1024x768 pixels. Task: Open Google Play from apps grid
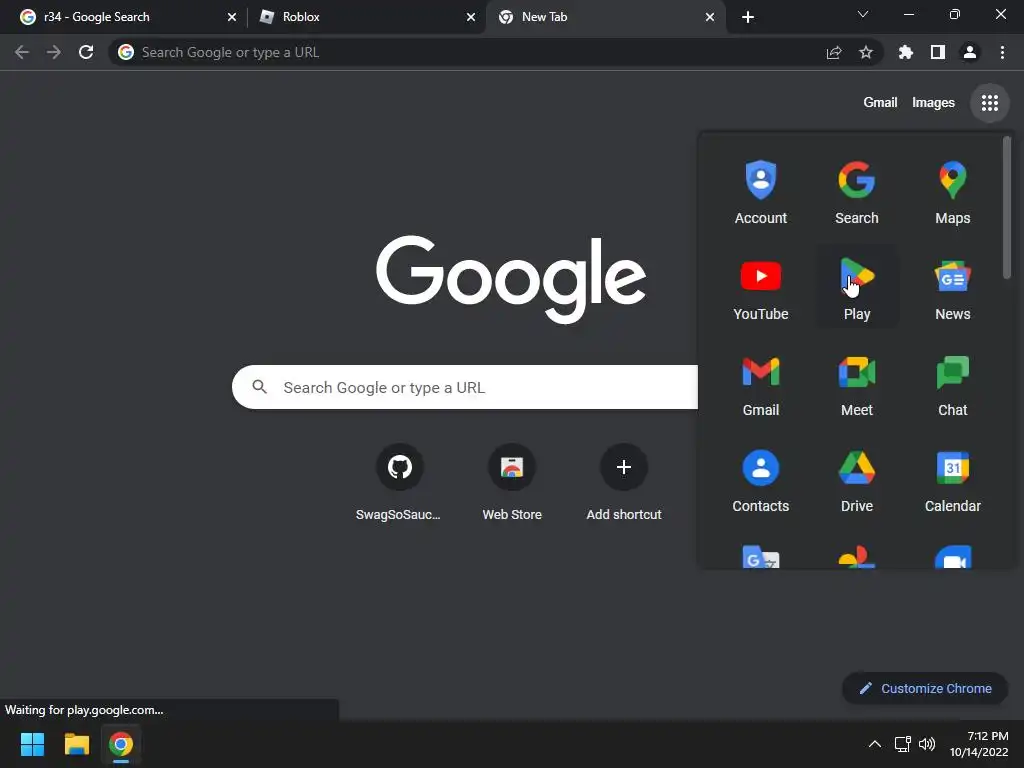tap(856, 289)
